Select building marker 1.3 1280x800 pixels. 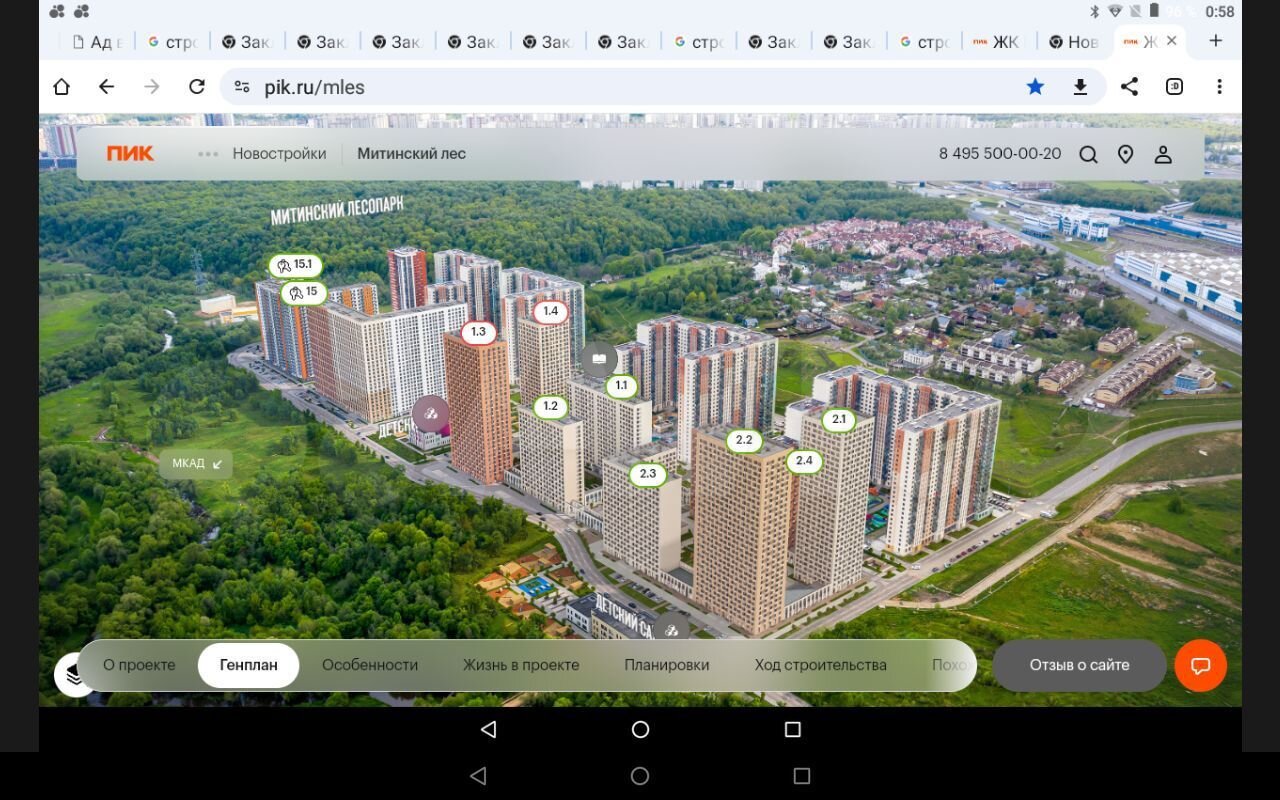coord(478,332)
